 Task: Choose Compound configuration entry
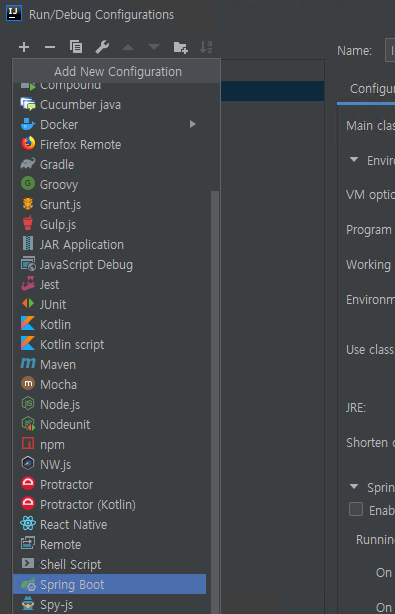[x=110, y=87]
